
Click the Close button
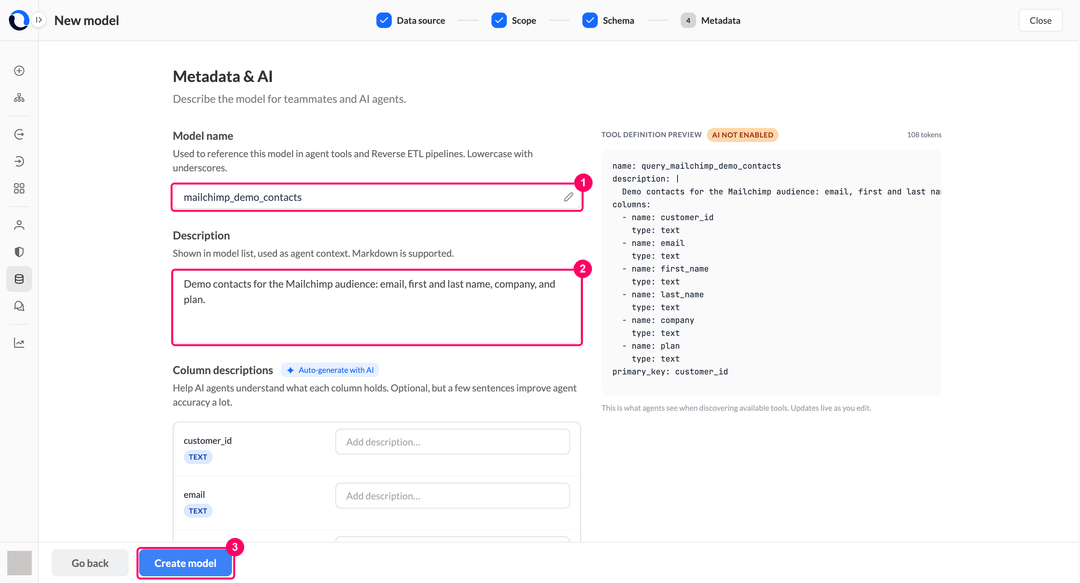point(1040,21)
